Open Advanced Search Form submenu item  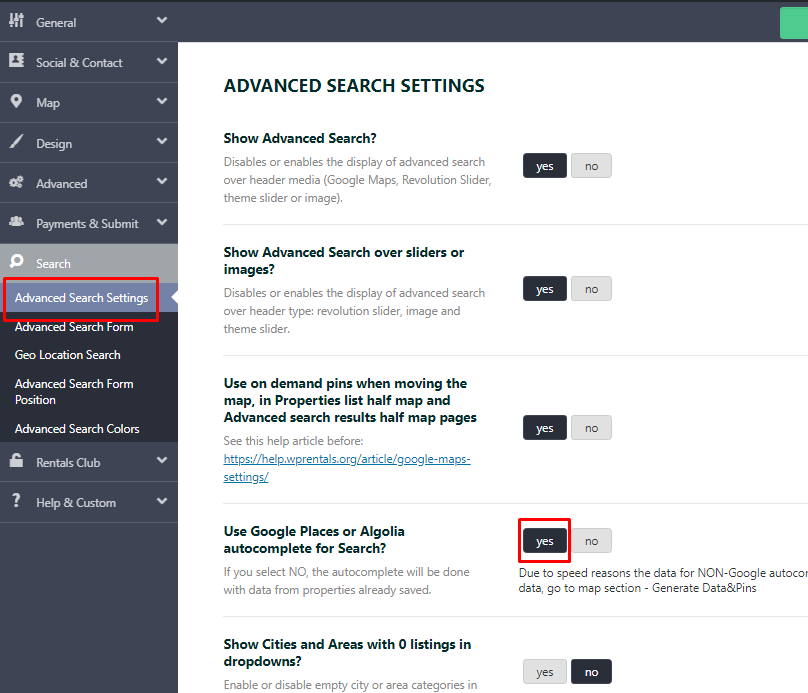pos(74,327)
